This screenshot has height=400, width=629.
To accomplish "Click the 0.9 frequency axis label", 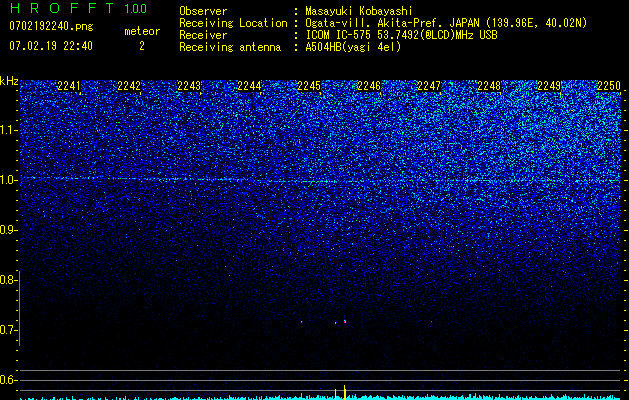I will [8, 230].
